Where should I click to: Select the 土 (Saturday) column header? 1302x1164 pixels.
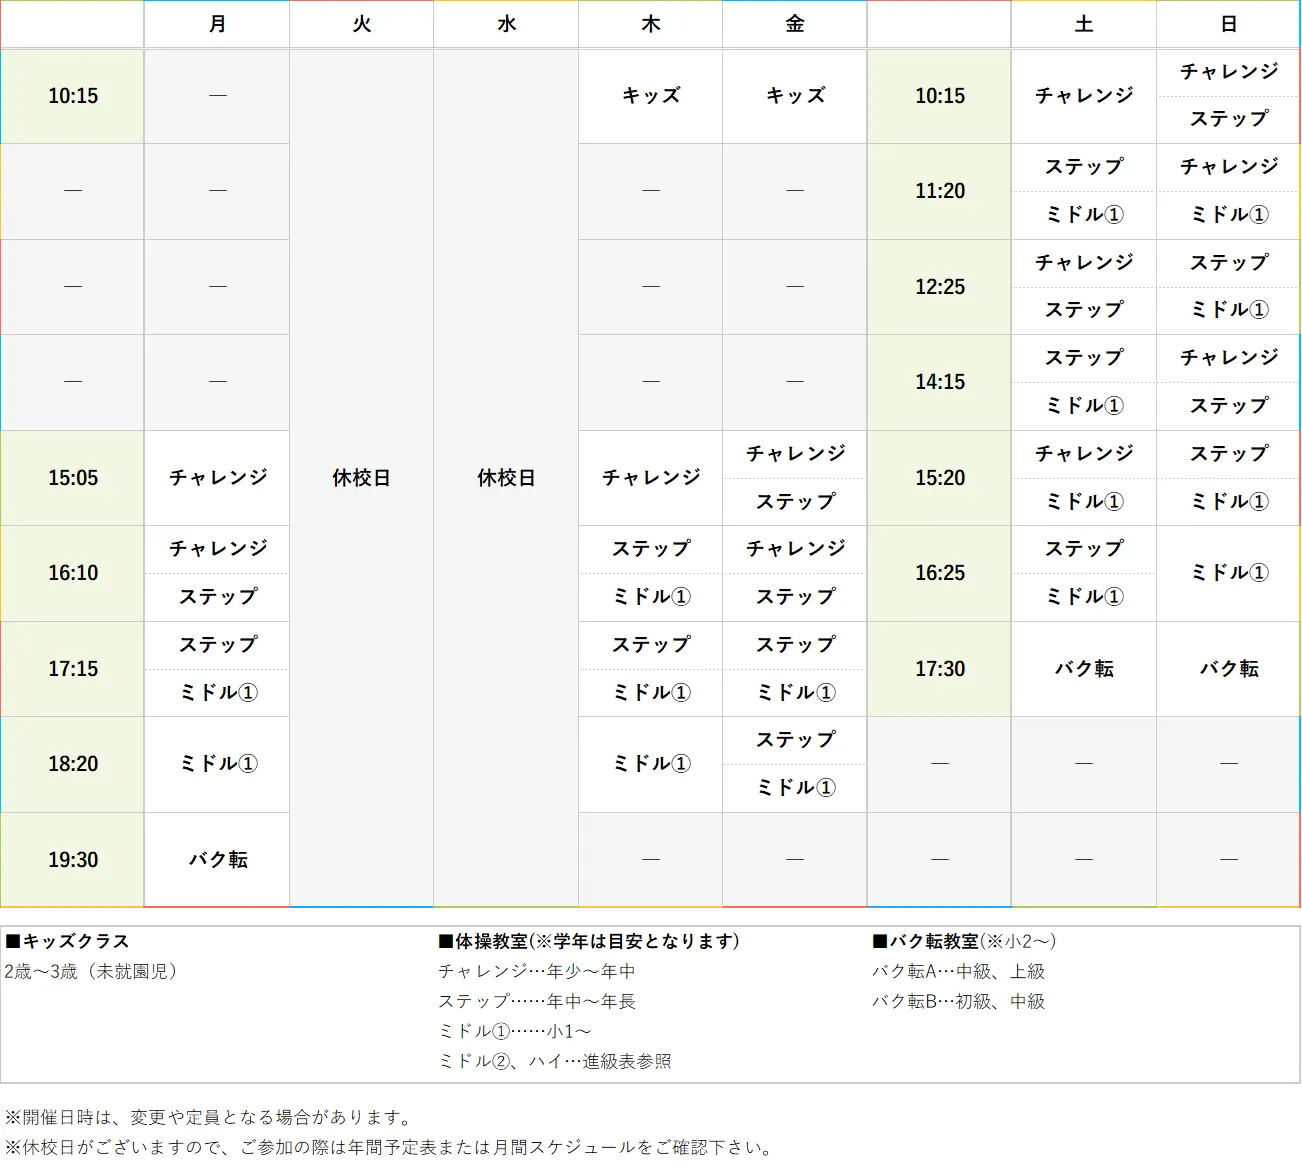pos(1083,24)
